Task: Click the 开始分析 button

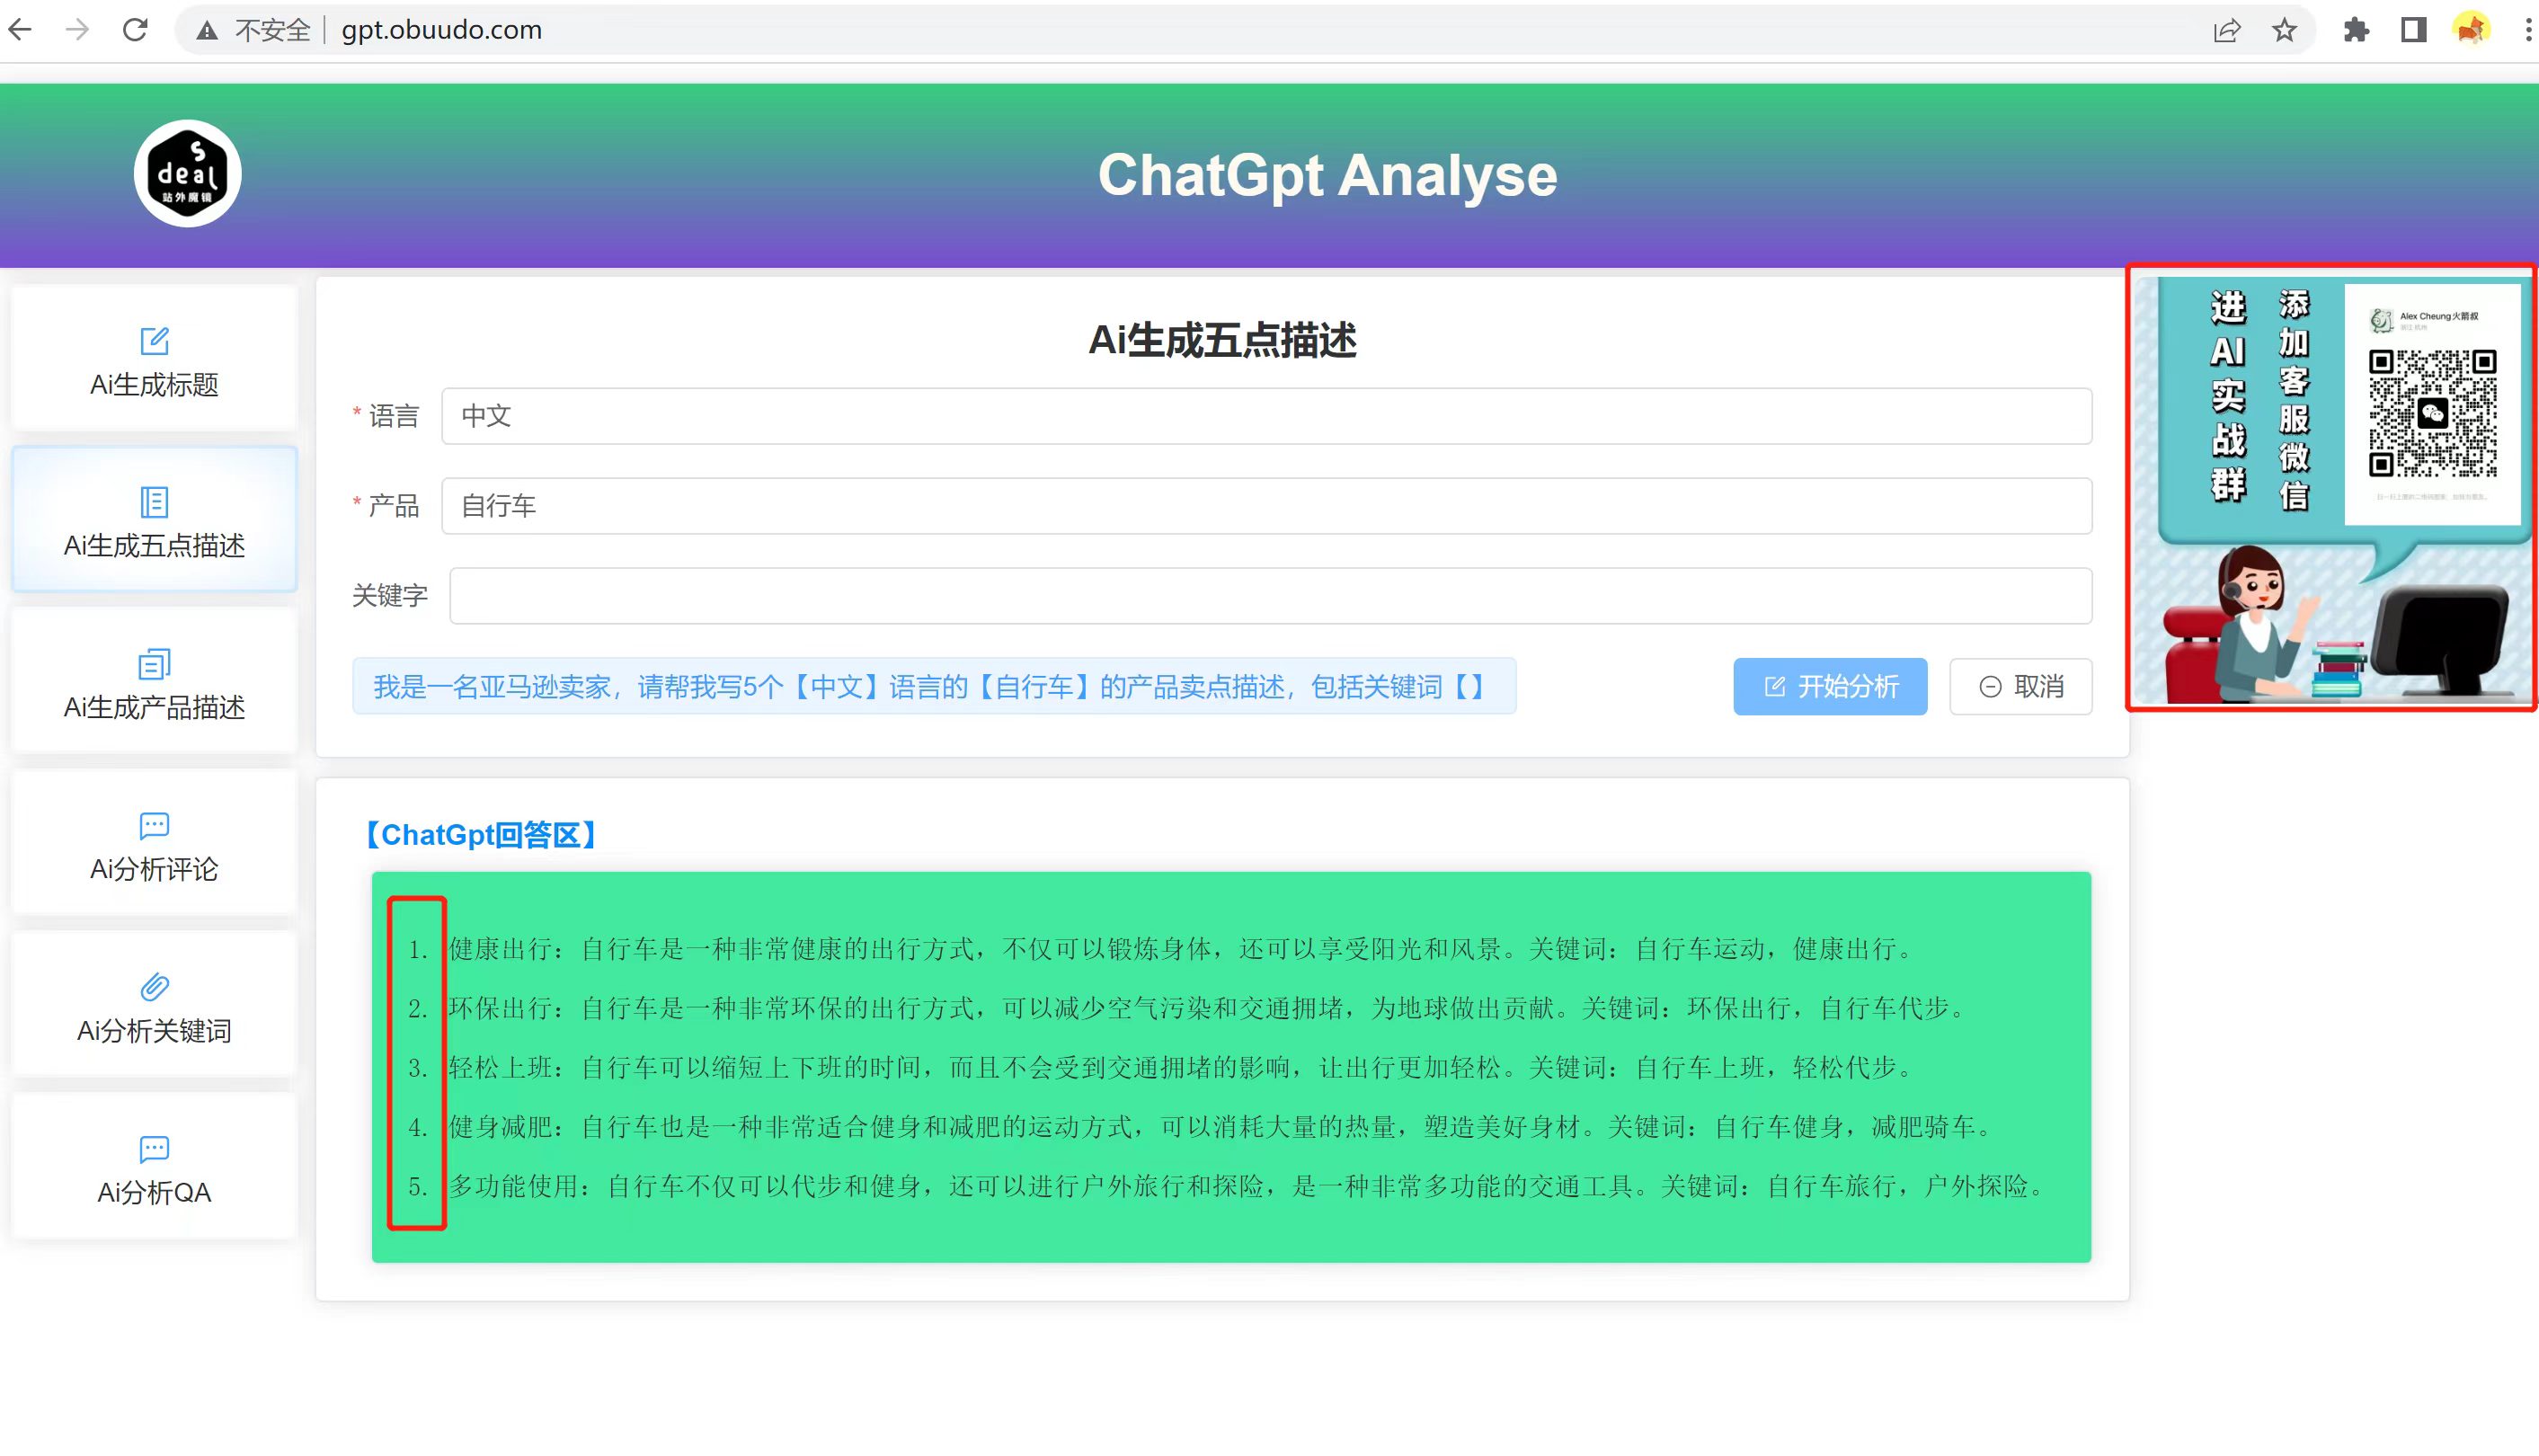Action: (x=1830, y=687)
